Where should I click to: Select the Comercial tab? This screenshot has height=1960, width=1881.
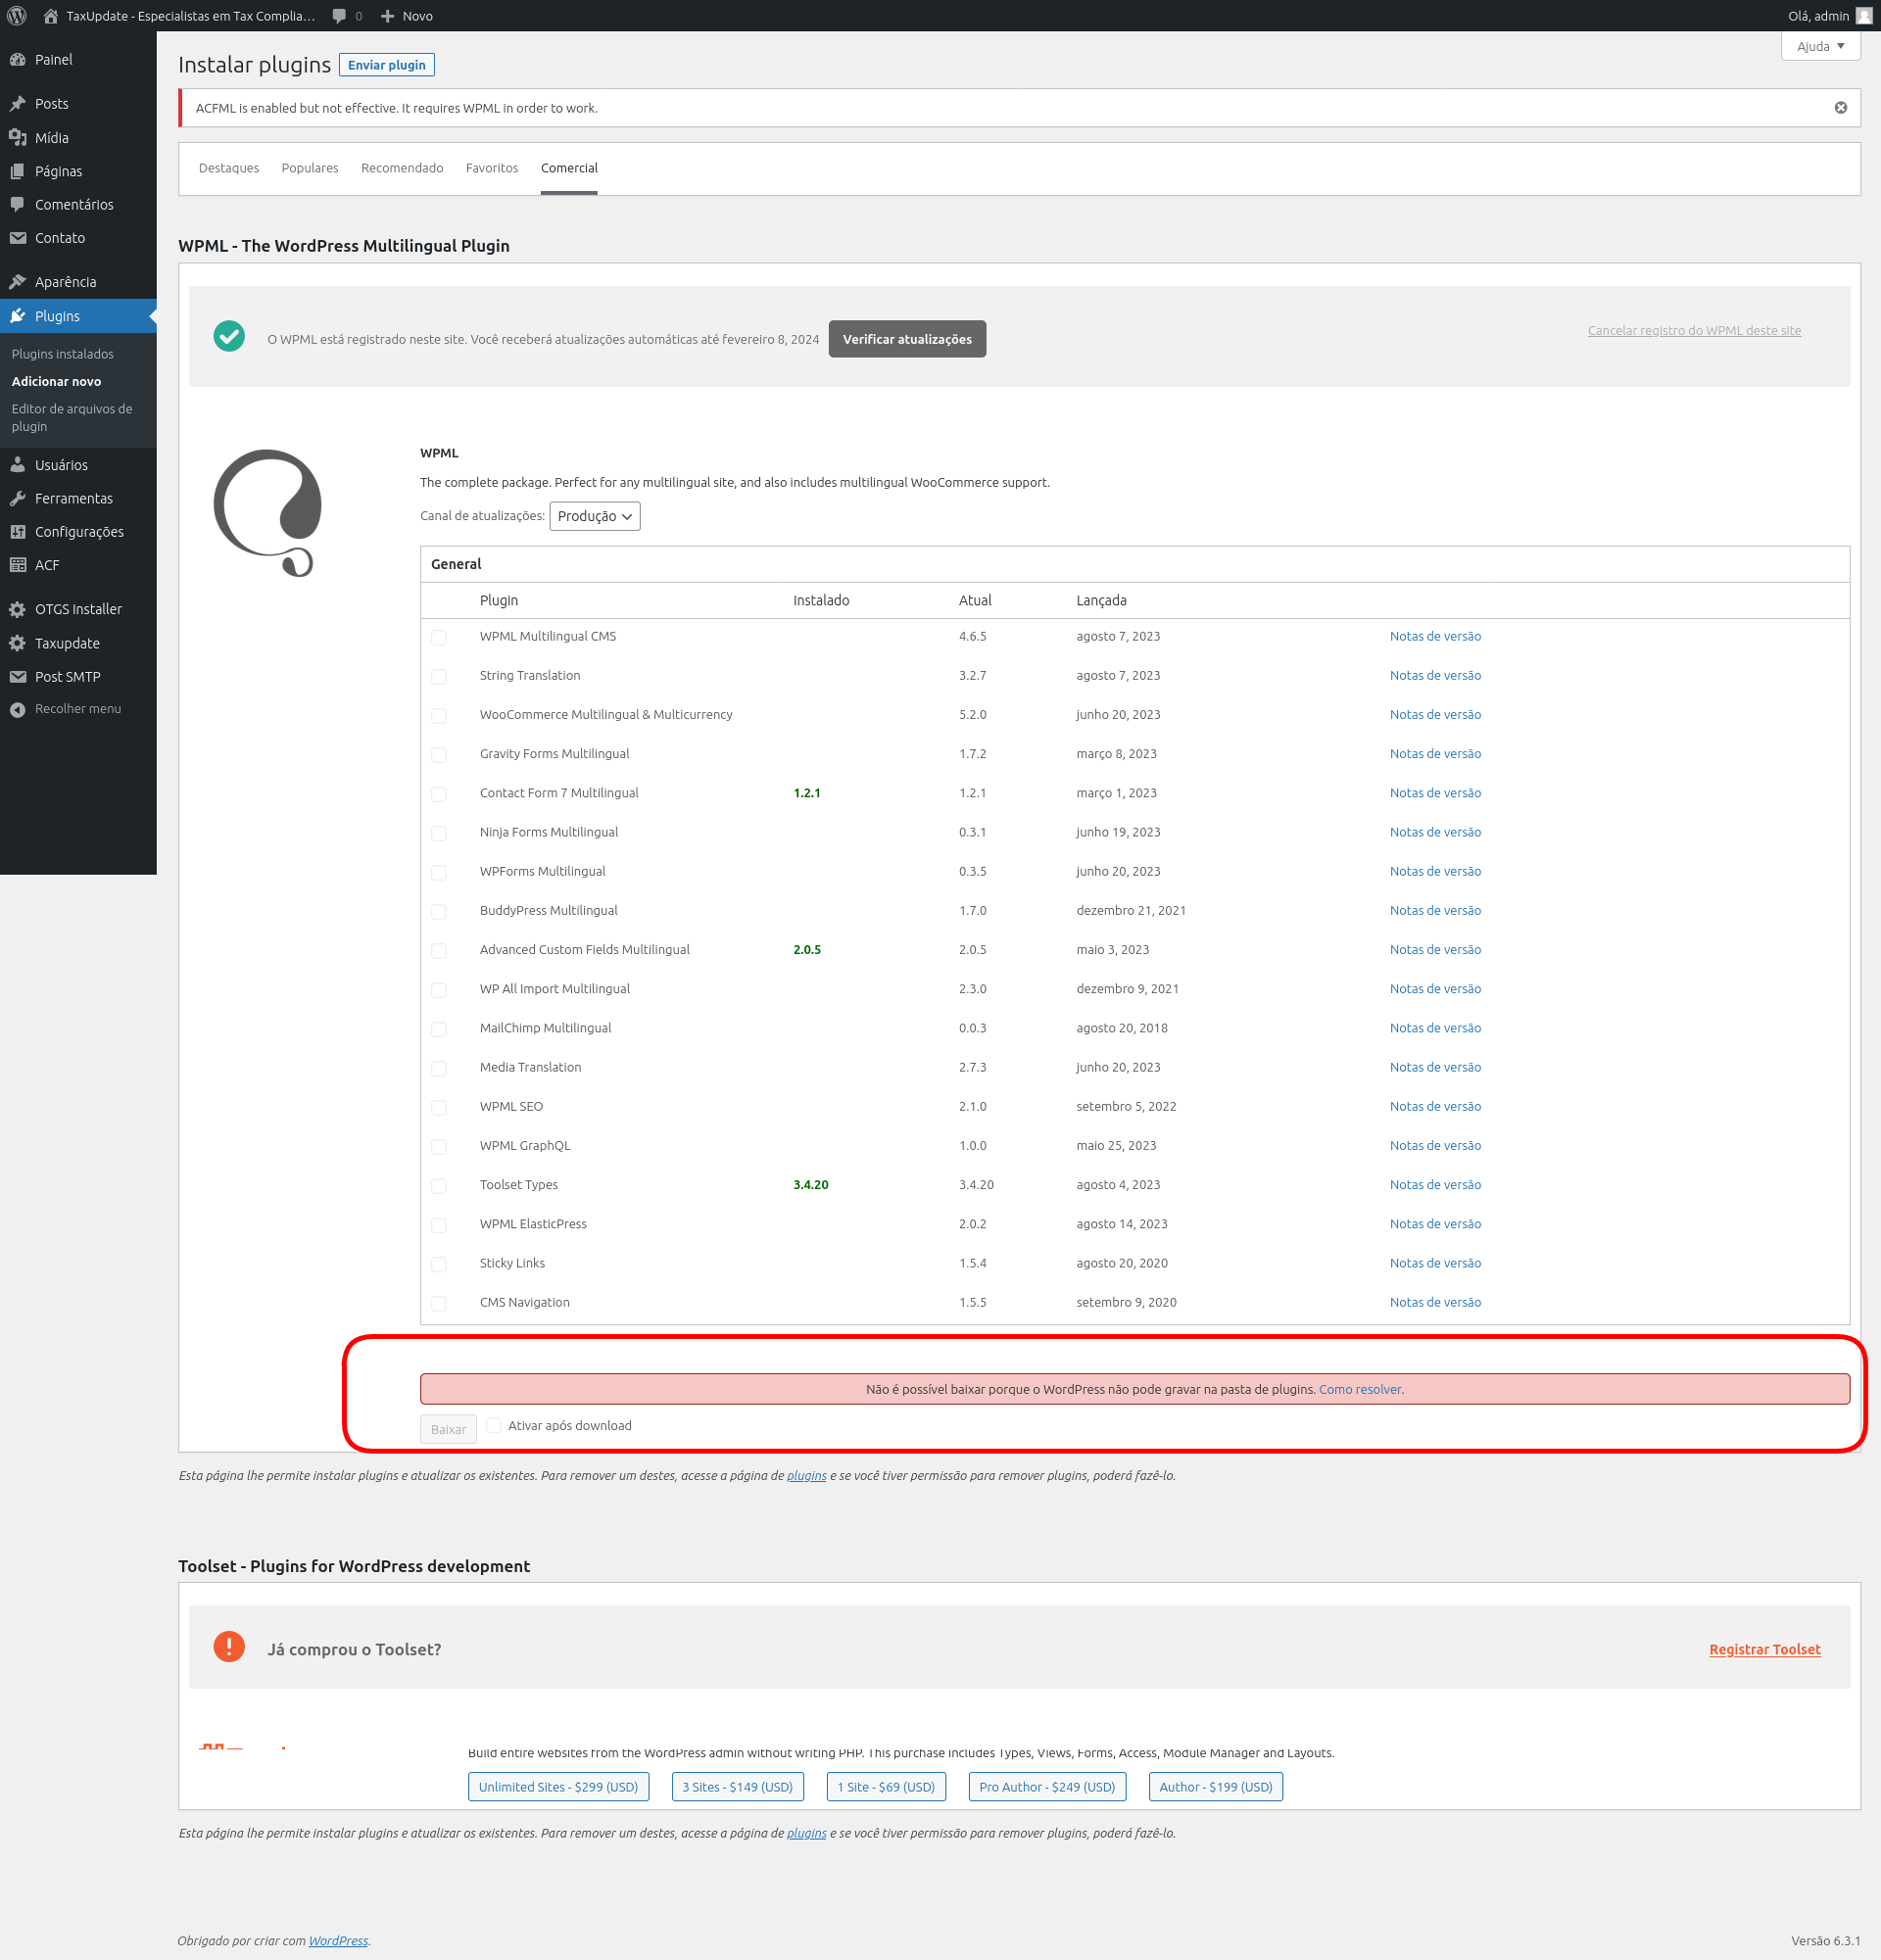(x=569, y=168)
